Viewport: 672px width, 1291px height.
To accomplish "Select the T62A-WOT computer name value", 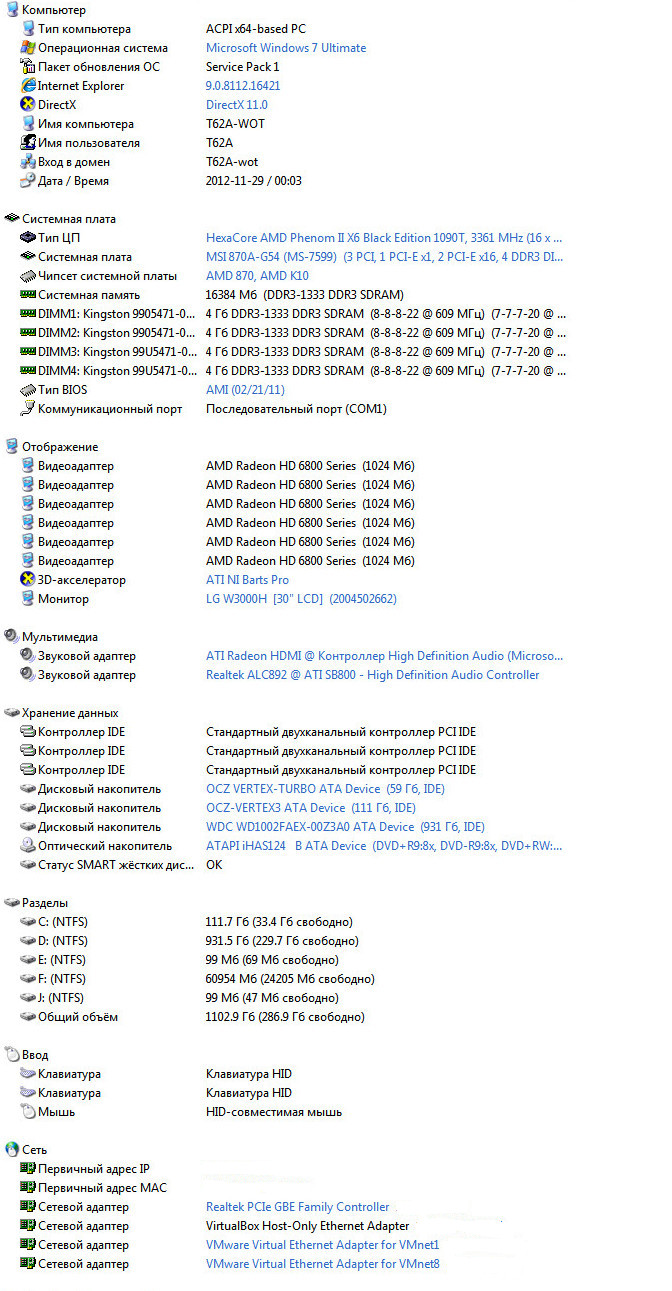I will (236, 124).
